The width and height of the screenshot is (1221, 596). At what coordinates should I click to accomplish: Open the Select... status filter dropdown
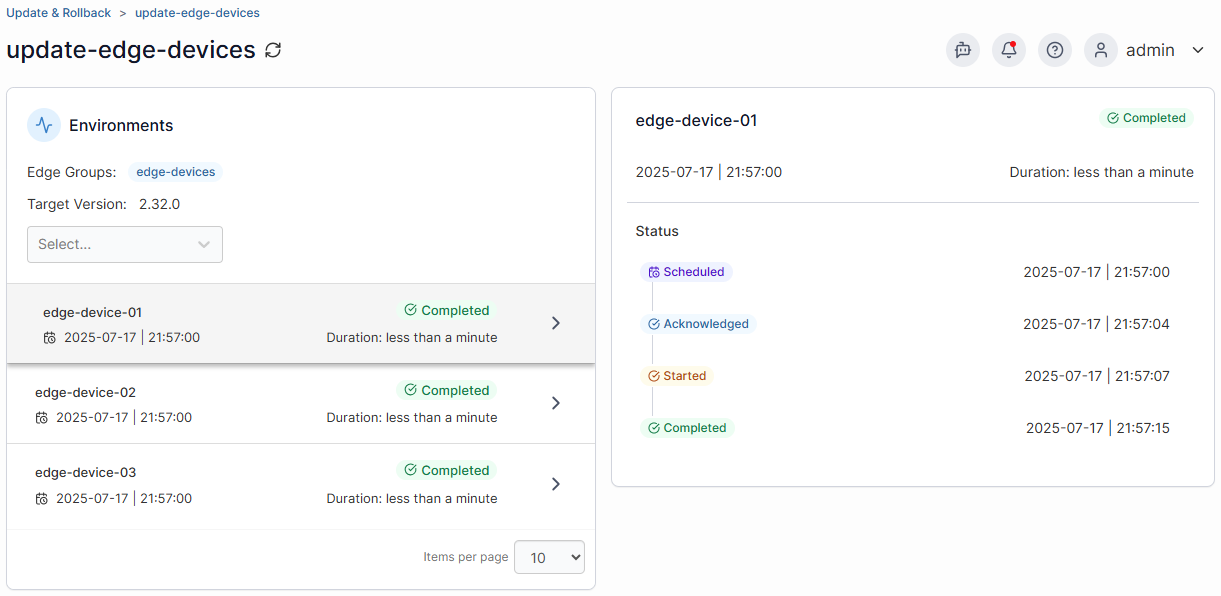(x=125, y=244)
